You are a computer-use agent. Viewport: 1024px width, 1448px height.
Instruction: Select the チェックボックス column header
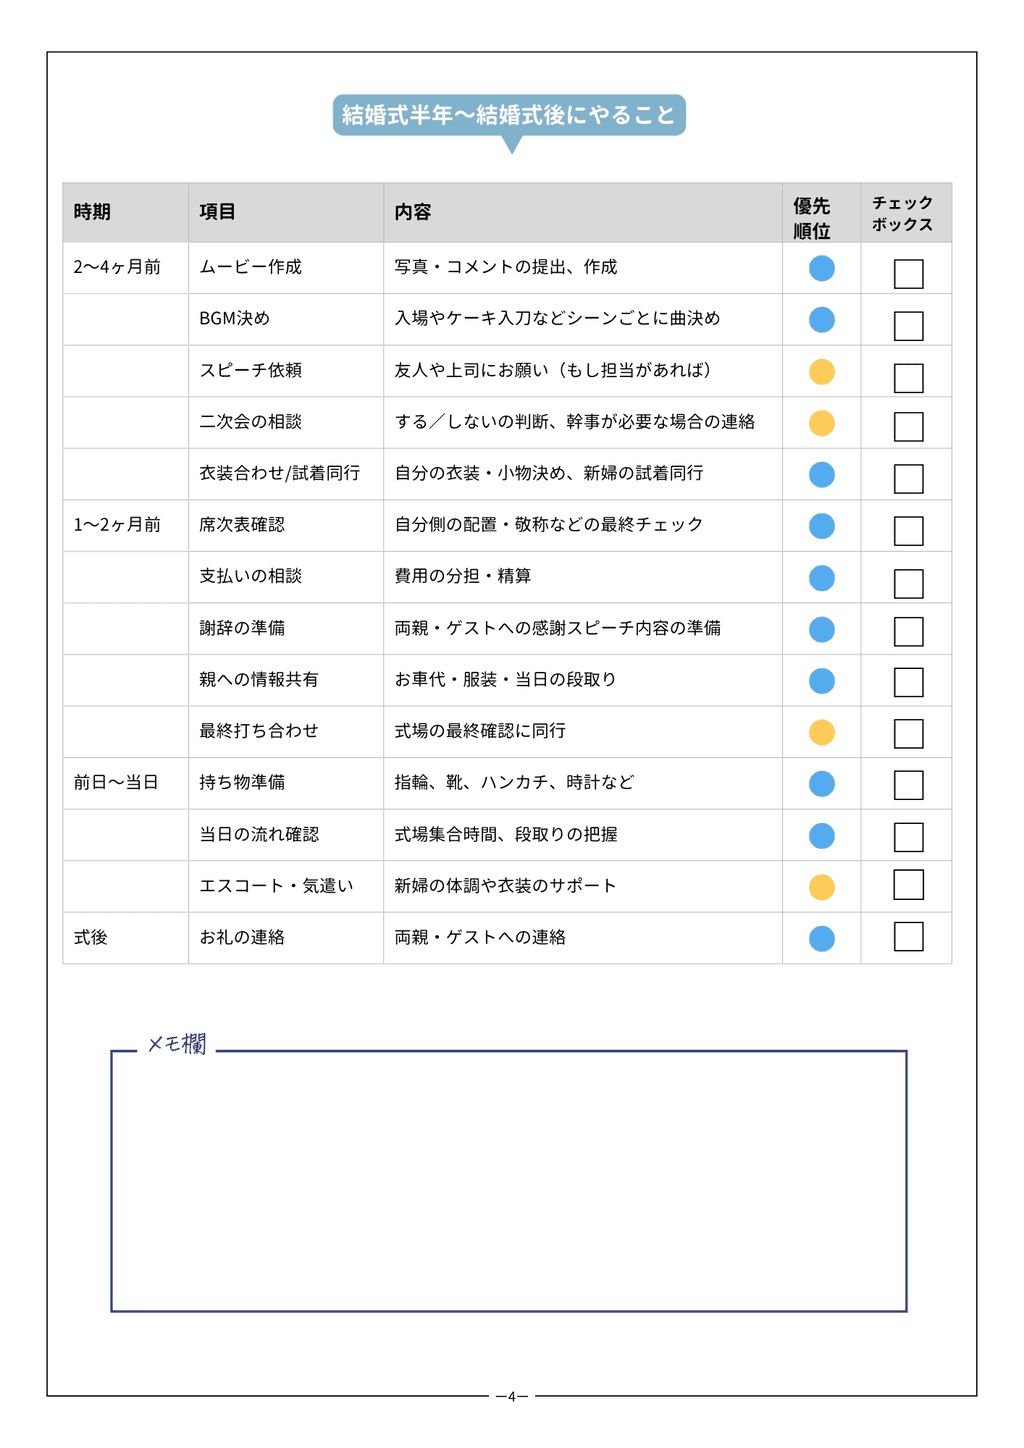click(x=902, y=214)
